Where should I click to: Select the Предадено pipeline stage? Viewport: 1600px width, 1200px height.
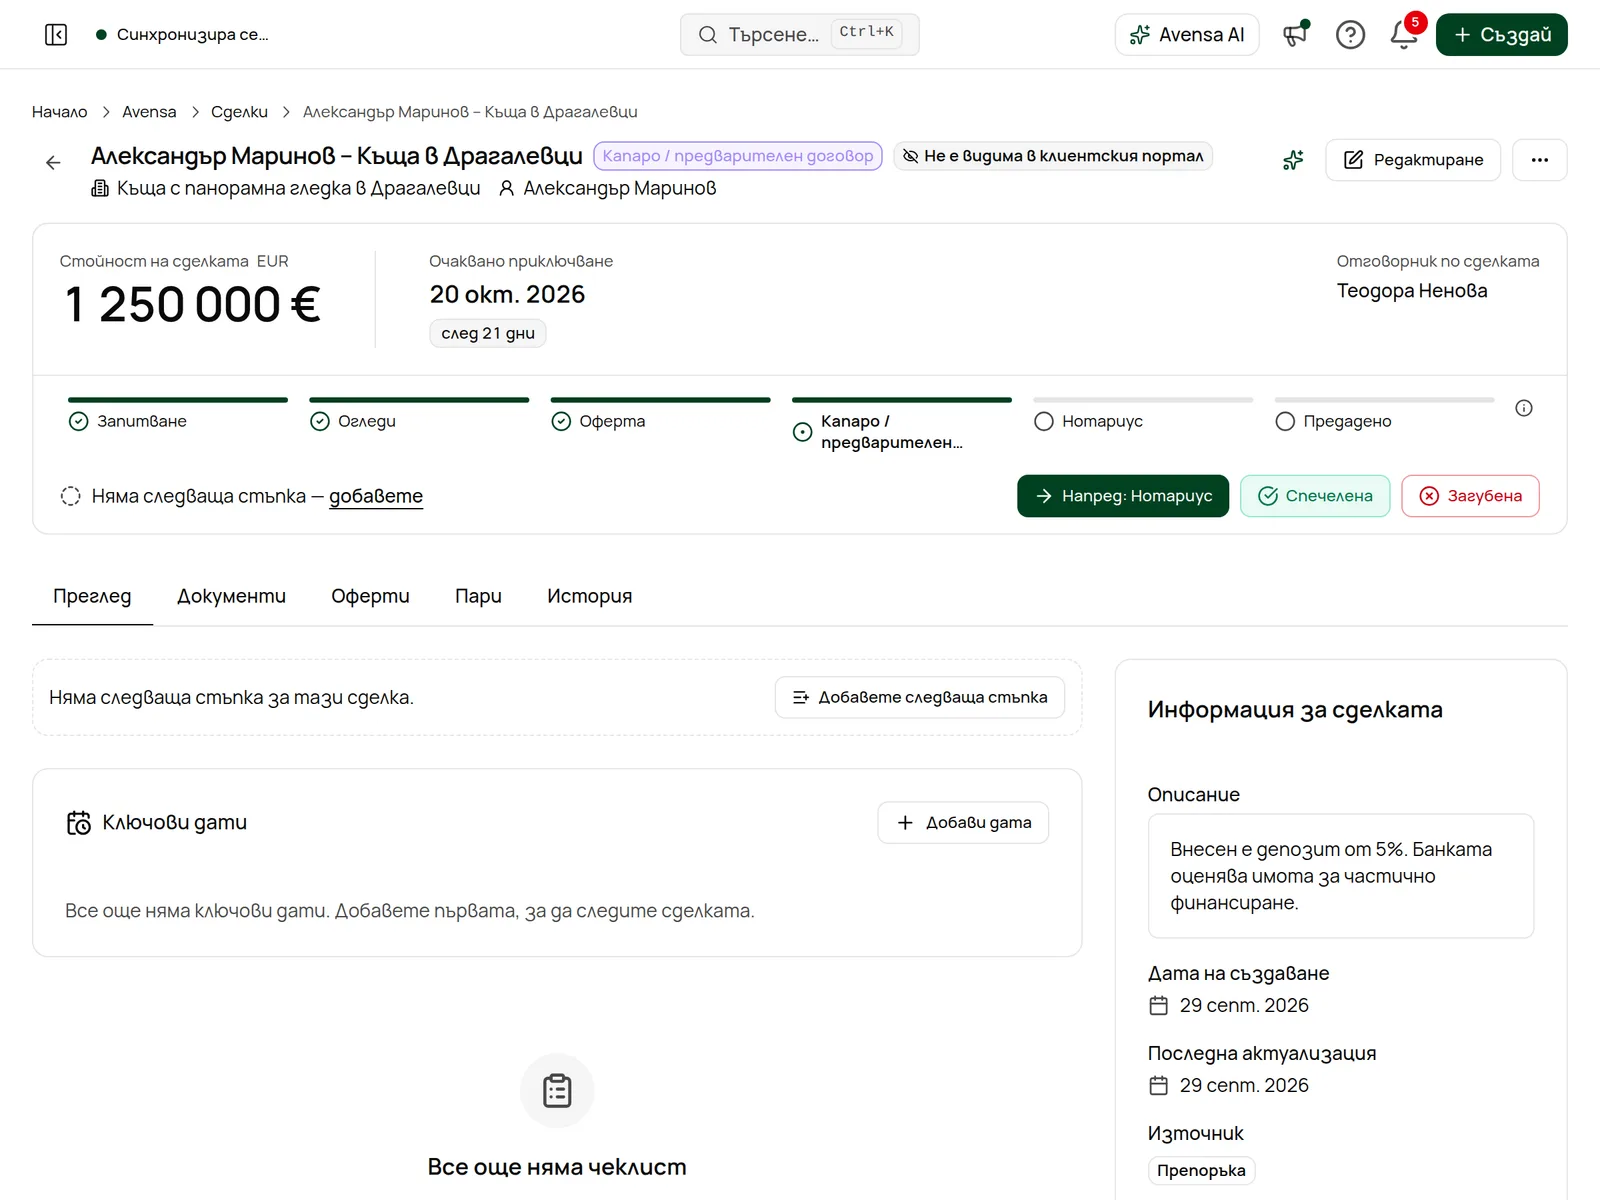1384,417
